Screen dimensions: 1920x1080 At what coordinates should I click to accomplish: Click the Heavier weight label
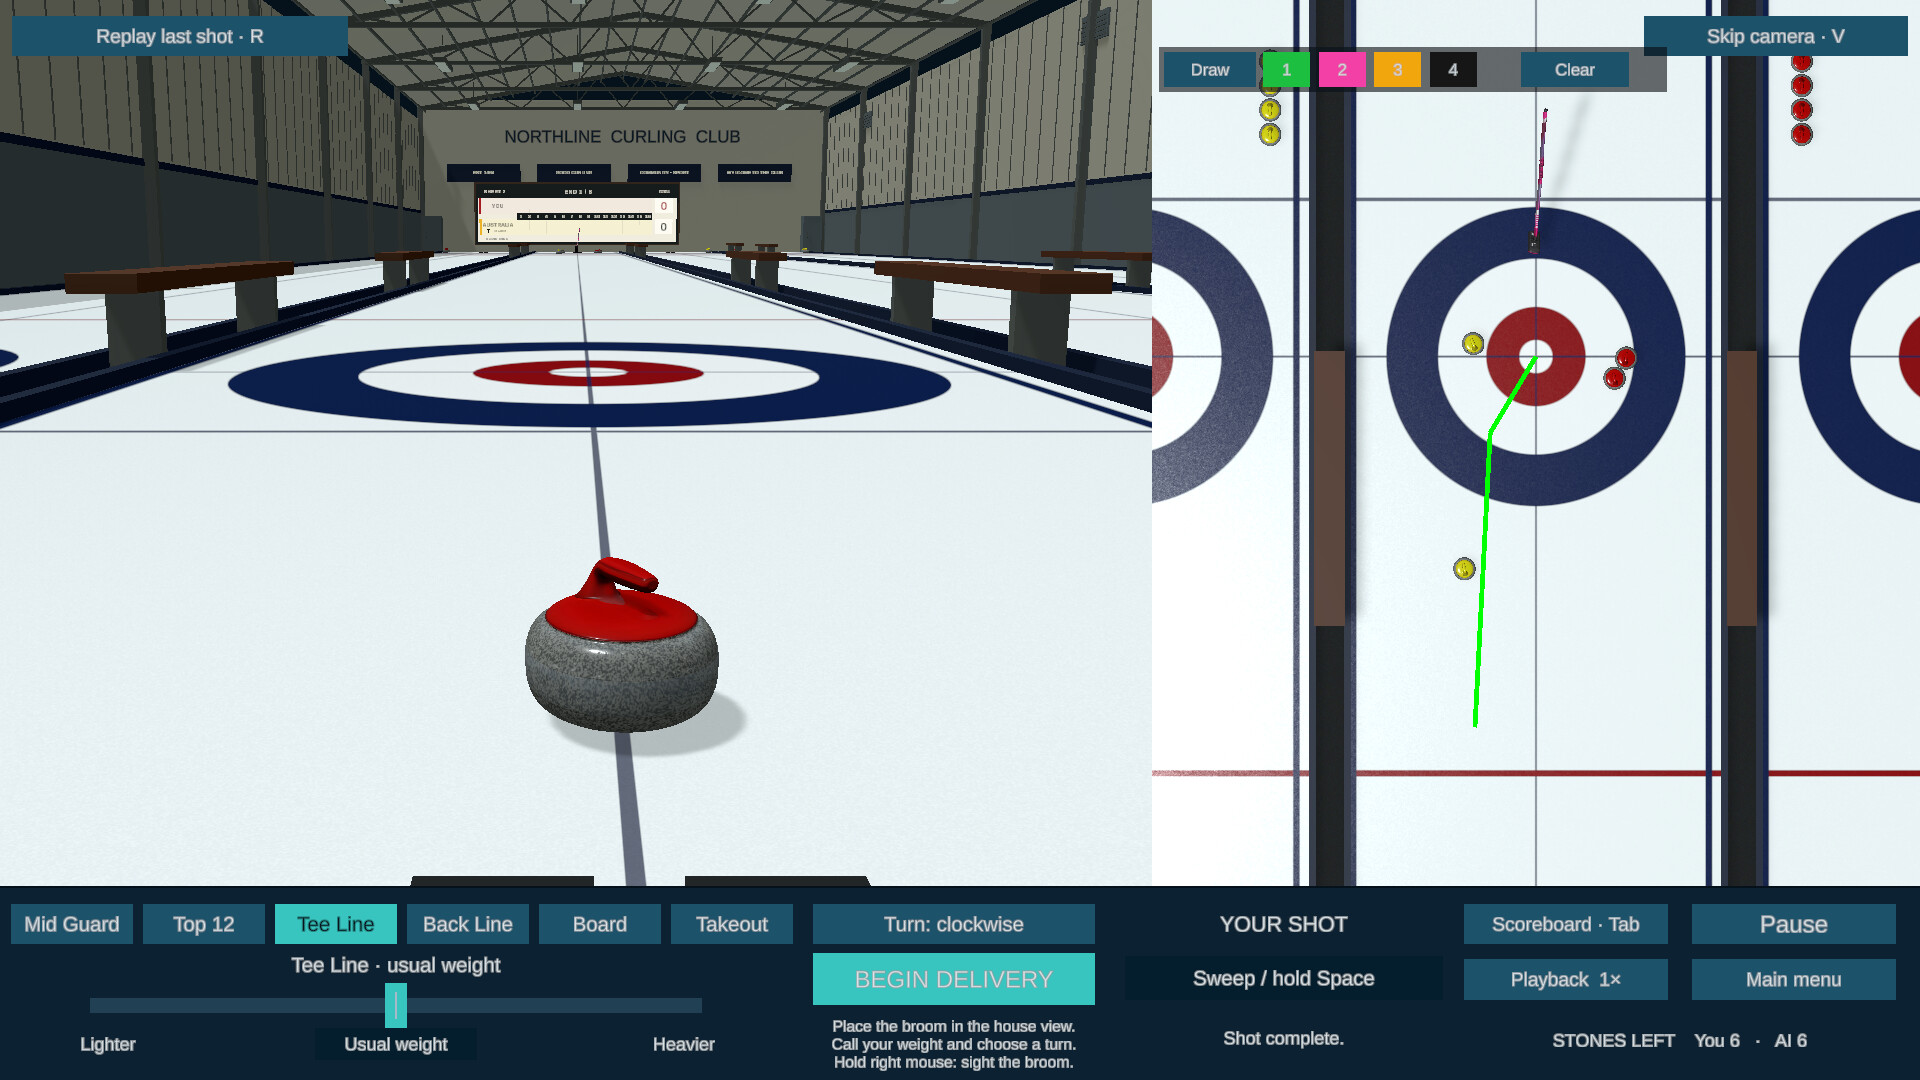[x=684, y=1044]
